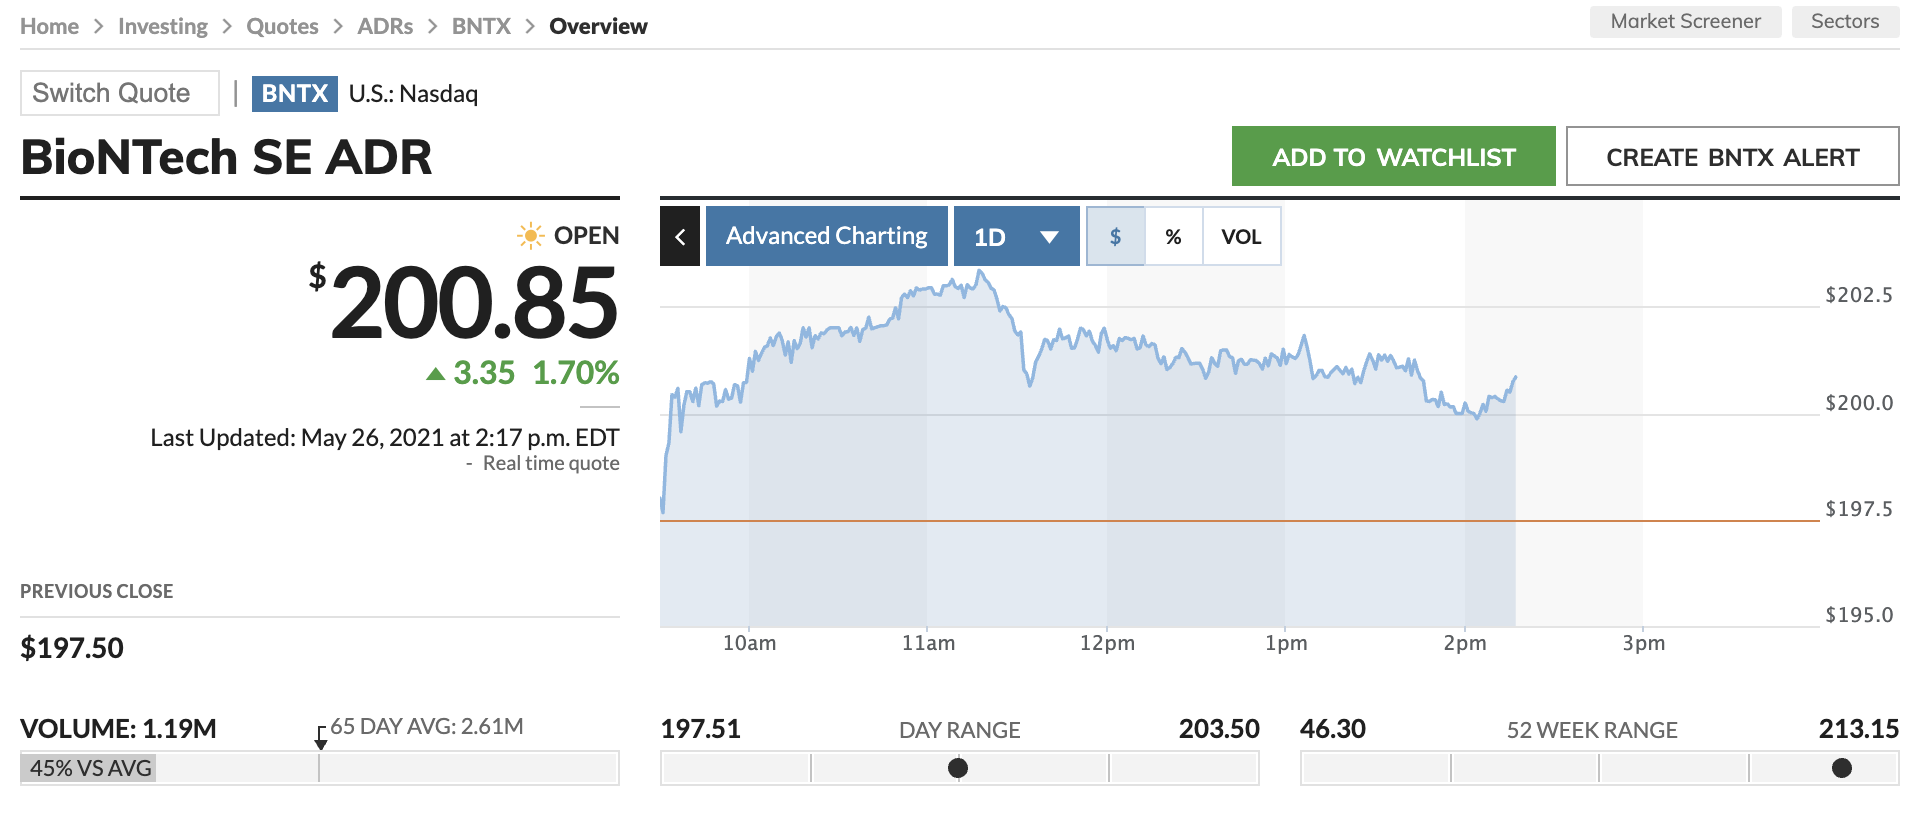Viewport: 1922px width, 818px height.
Task: Toggle chart to dollar price view
Action: coord(1115,237)
